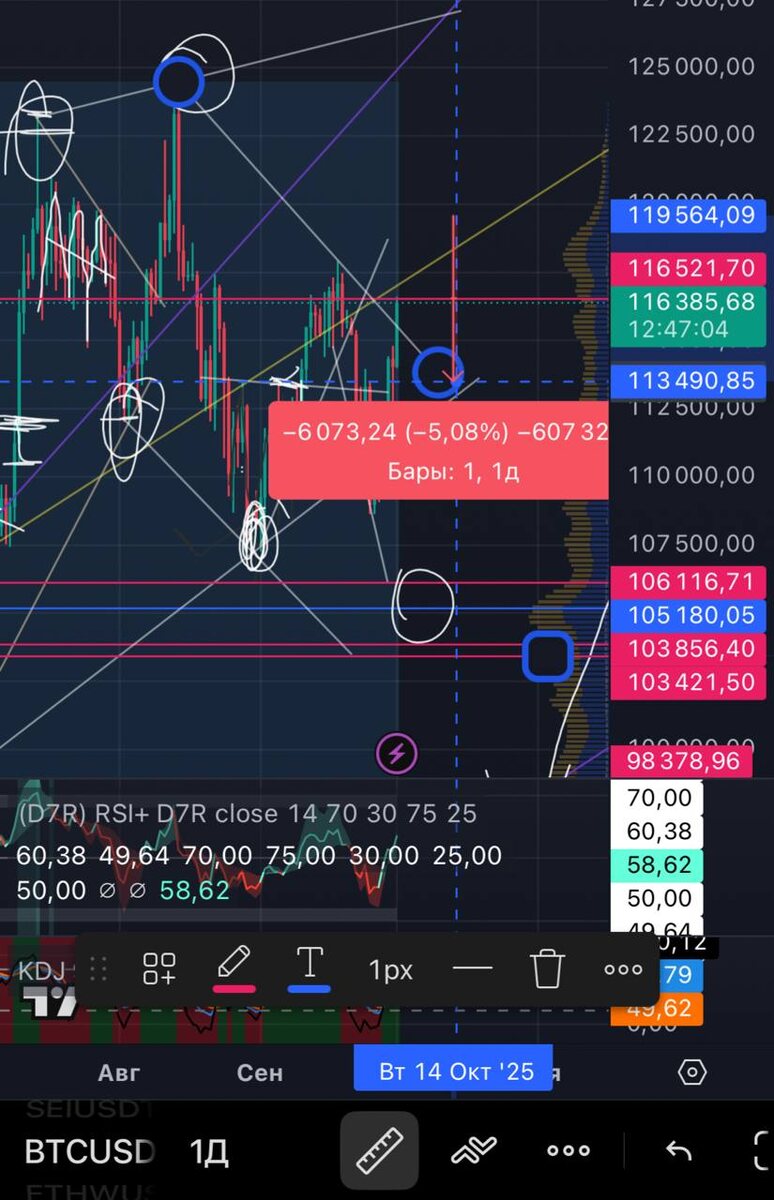Viewport: 774px width, 1200px height.
Task: Select the 116 521,70 red price label
Action: pyautogui.click(x=687, y=268)
